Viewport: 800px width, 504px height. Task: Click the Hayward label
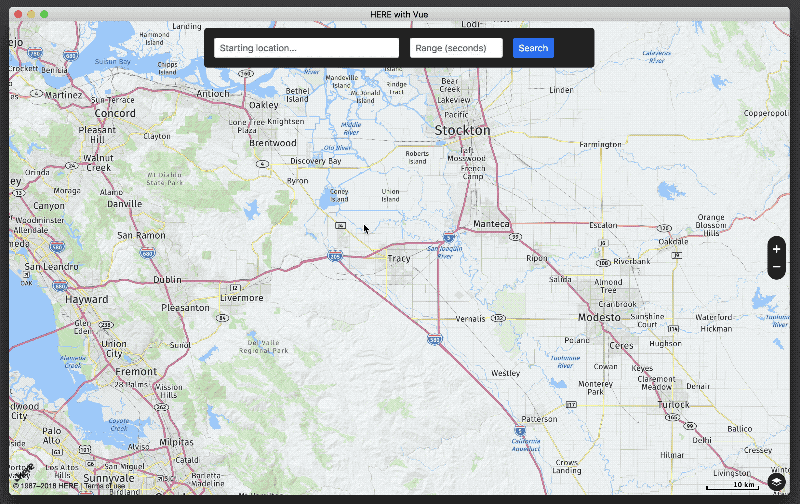(87, 299)
